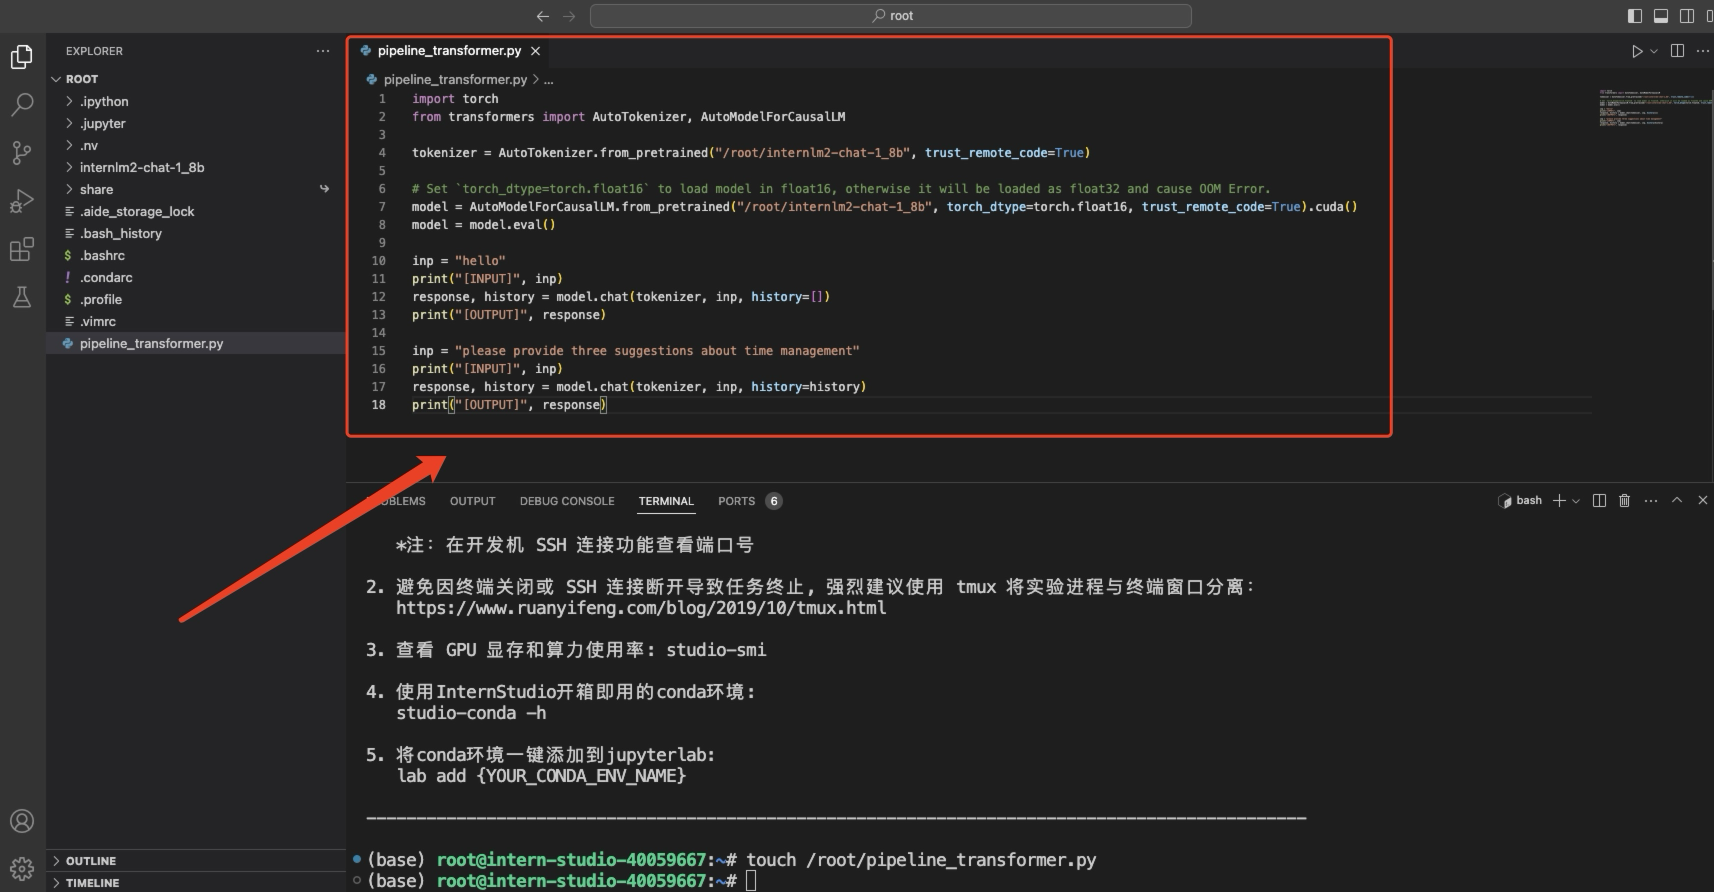This screenshot has height=892, width=1714.
Task: Run the Python file with play icon
Action: click(1637, 51)
